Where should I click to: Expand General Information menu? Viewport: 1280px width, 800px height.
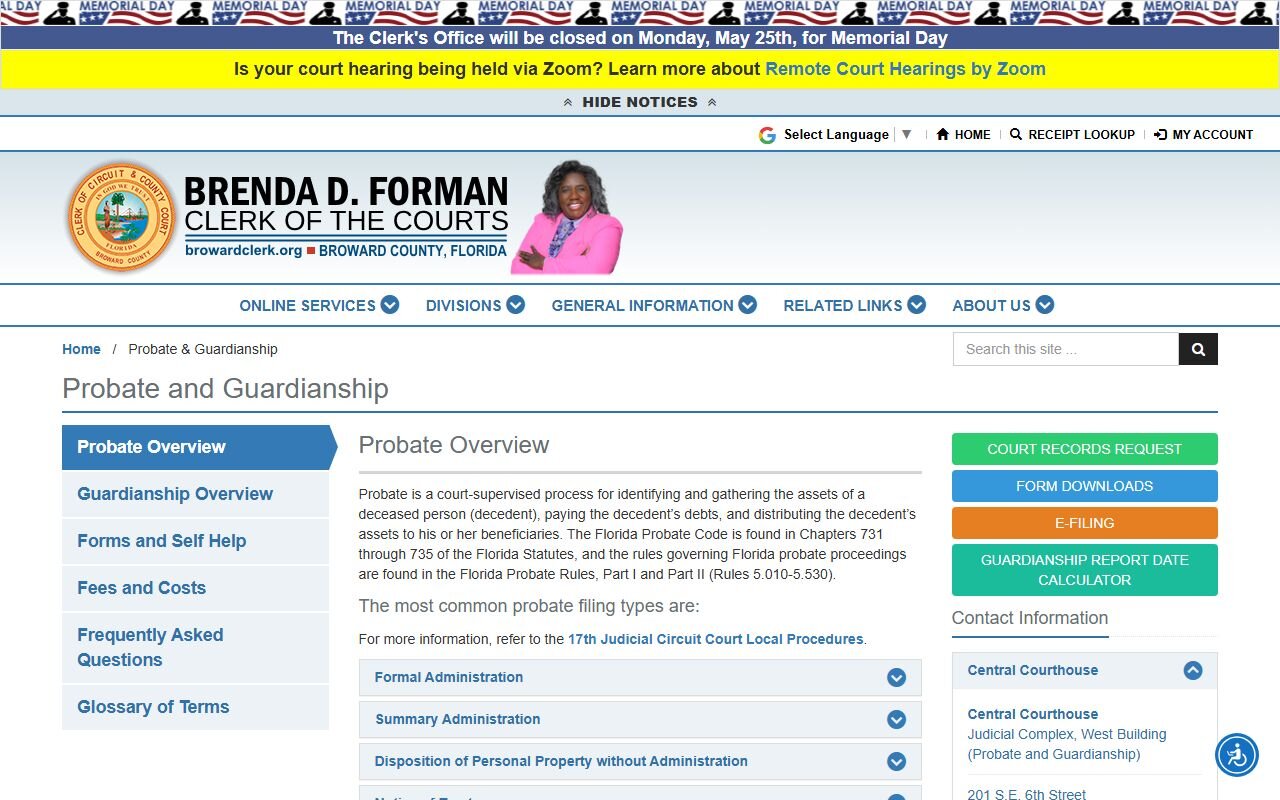(654, 305)
